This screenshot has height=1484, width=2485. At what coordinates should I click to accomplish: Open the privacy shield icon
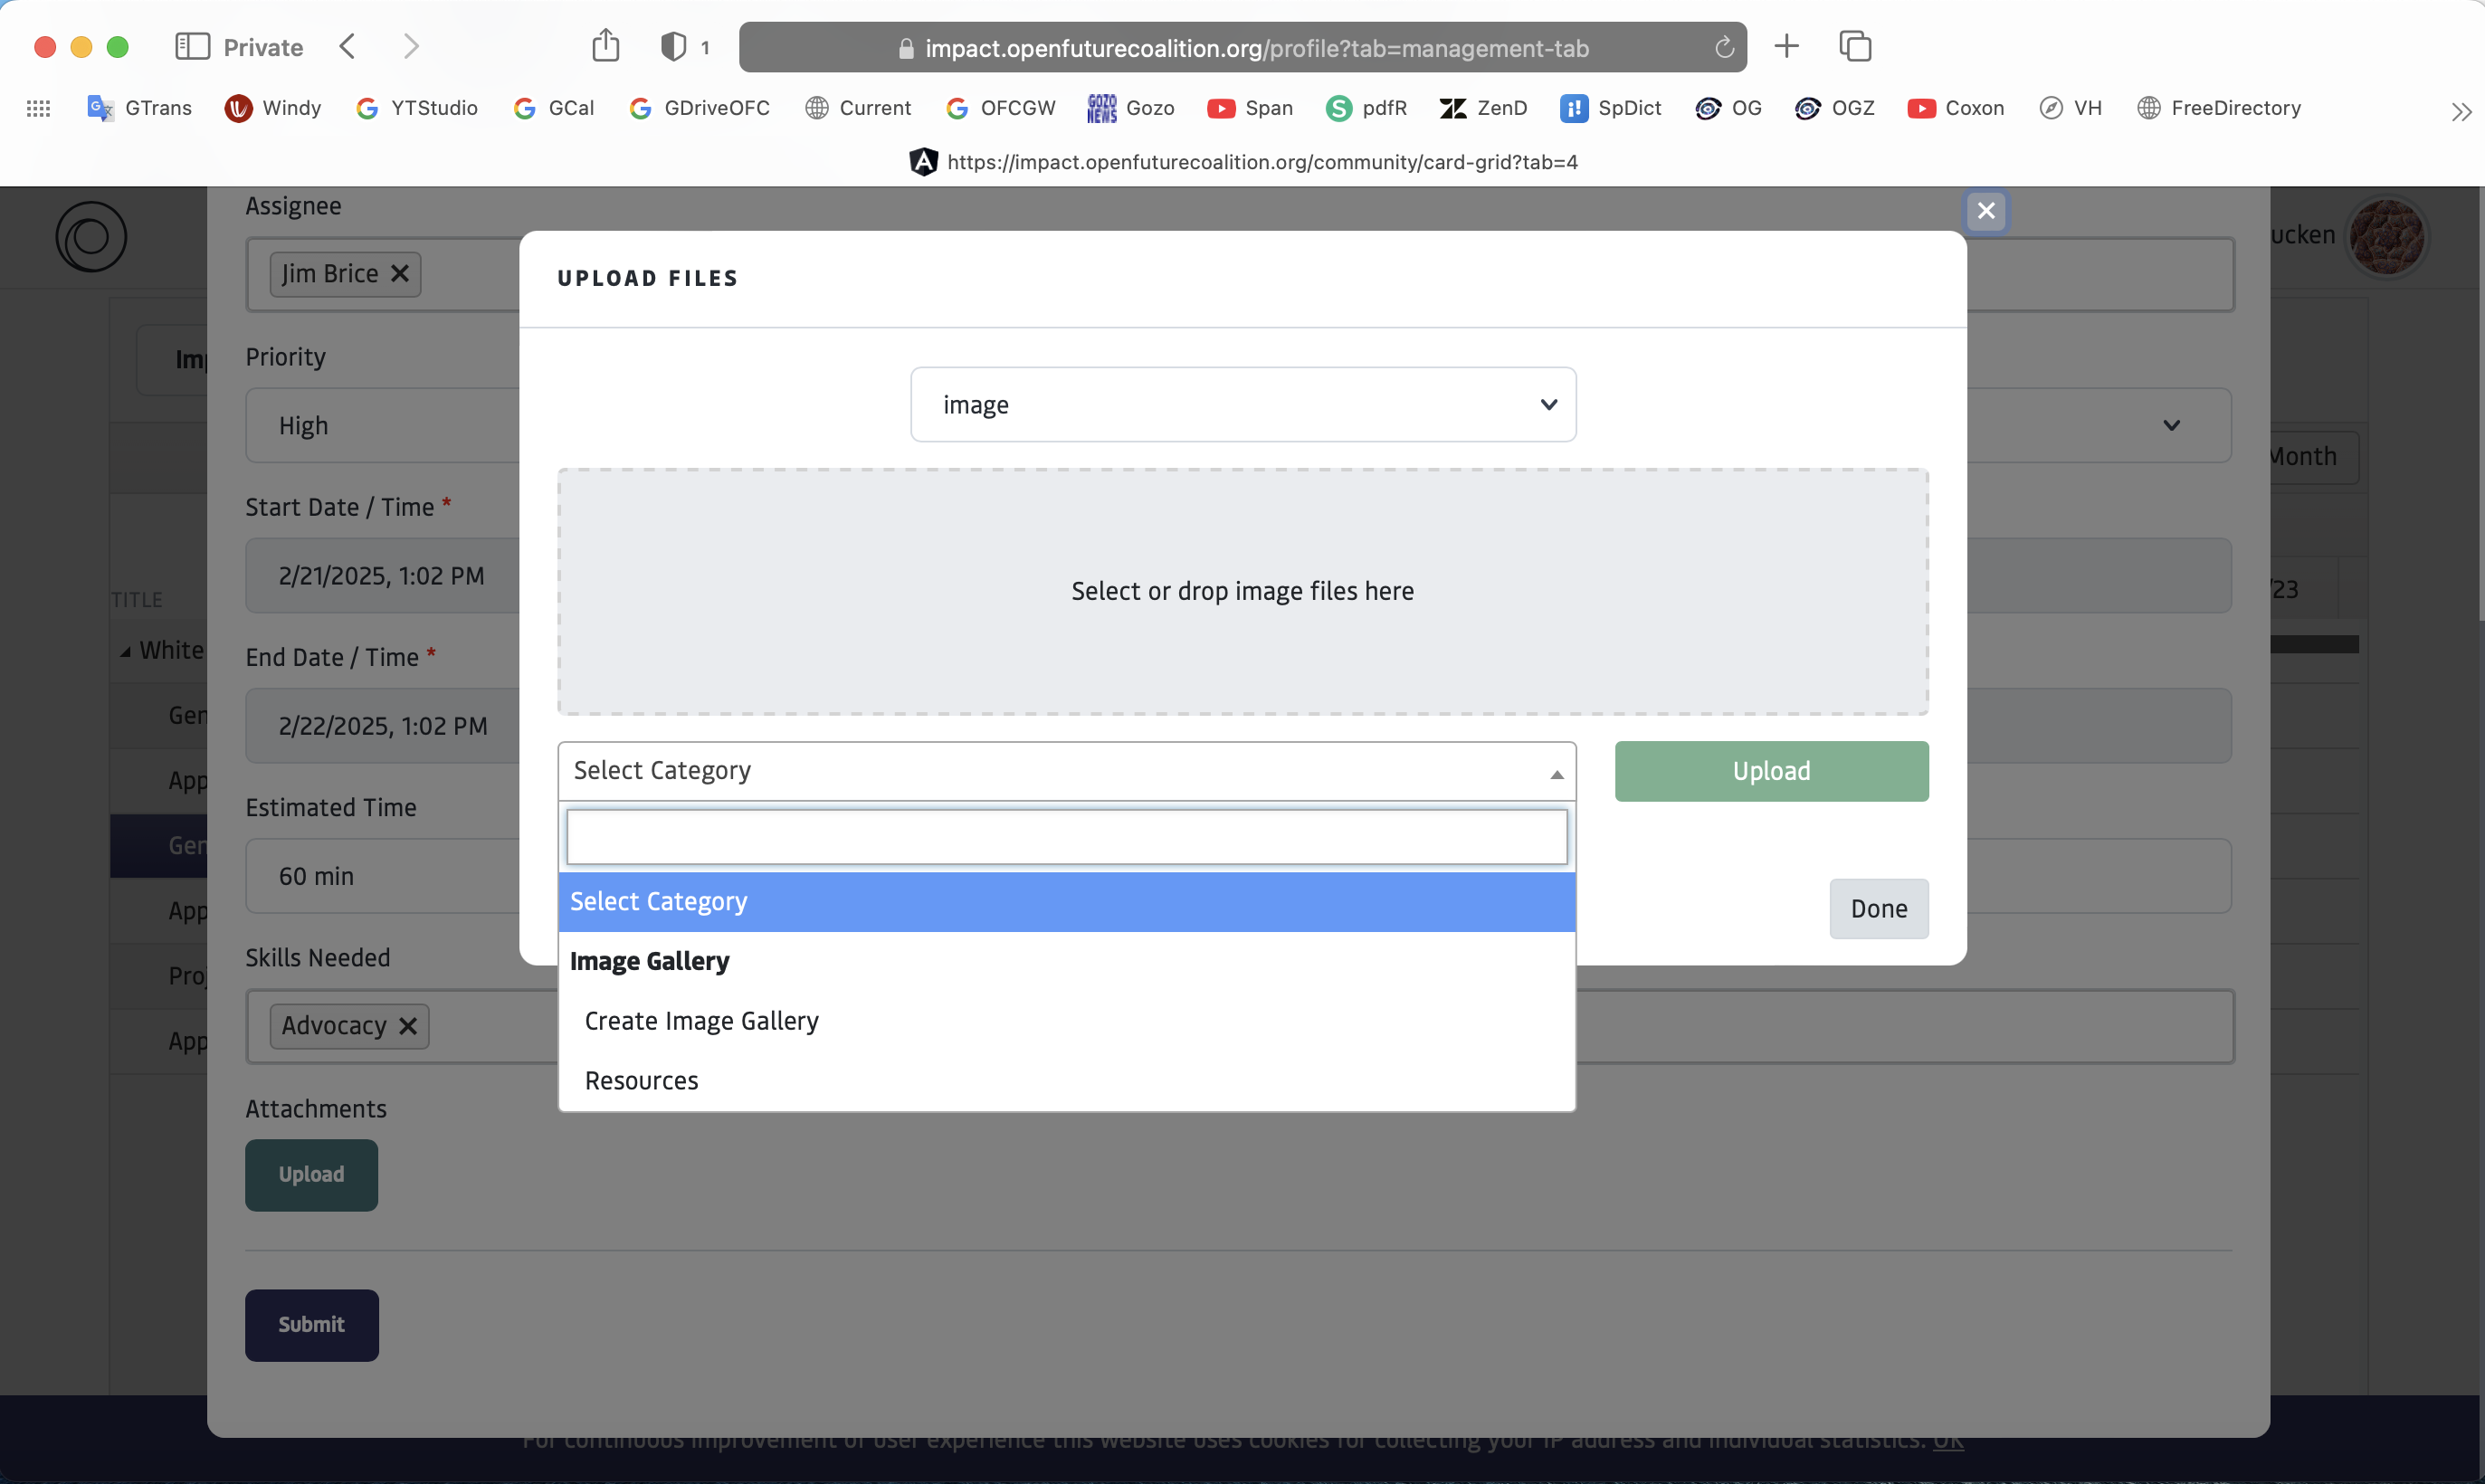[674, 47]
